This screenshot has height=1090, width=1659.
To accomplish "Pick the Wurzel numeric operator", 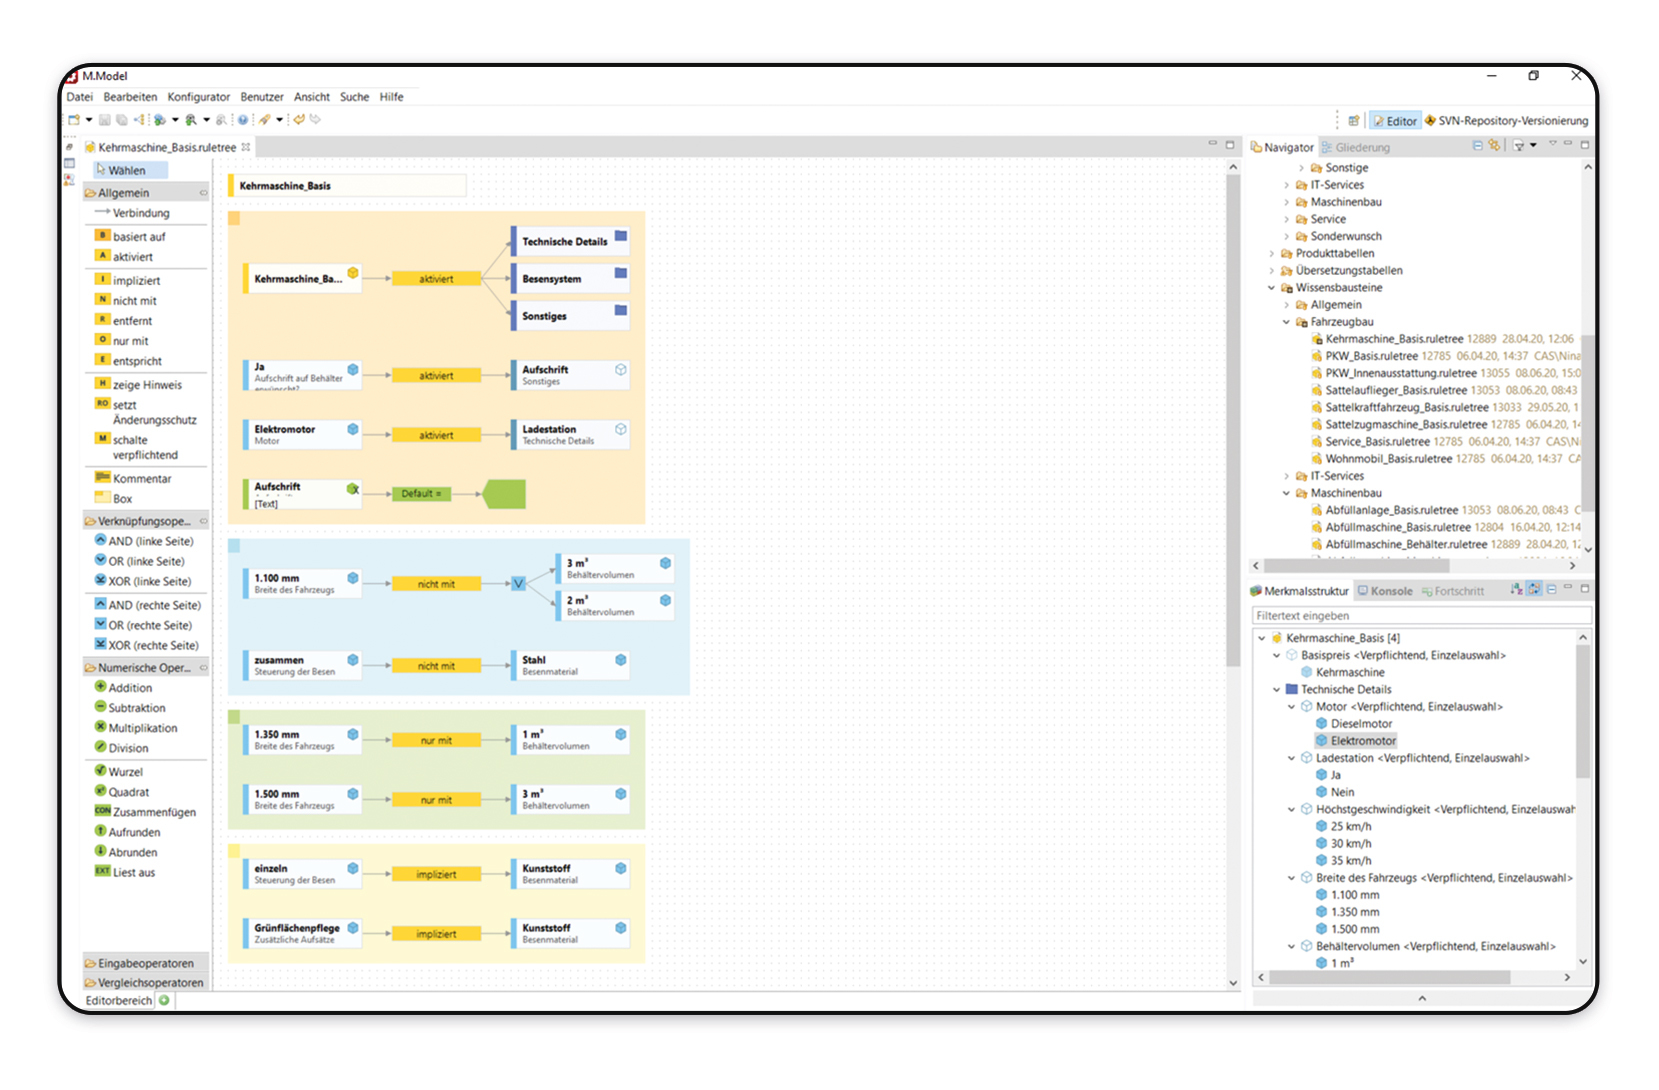I will click(119, 772).
